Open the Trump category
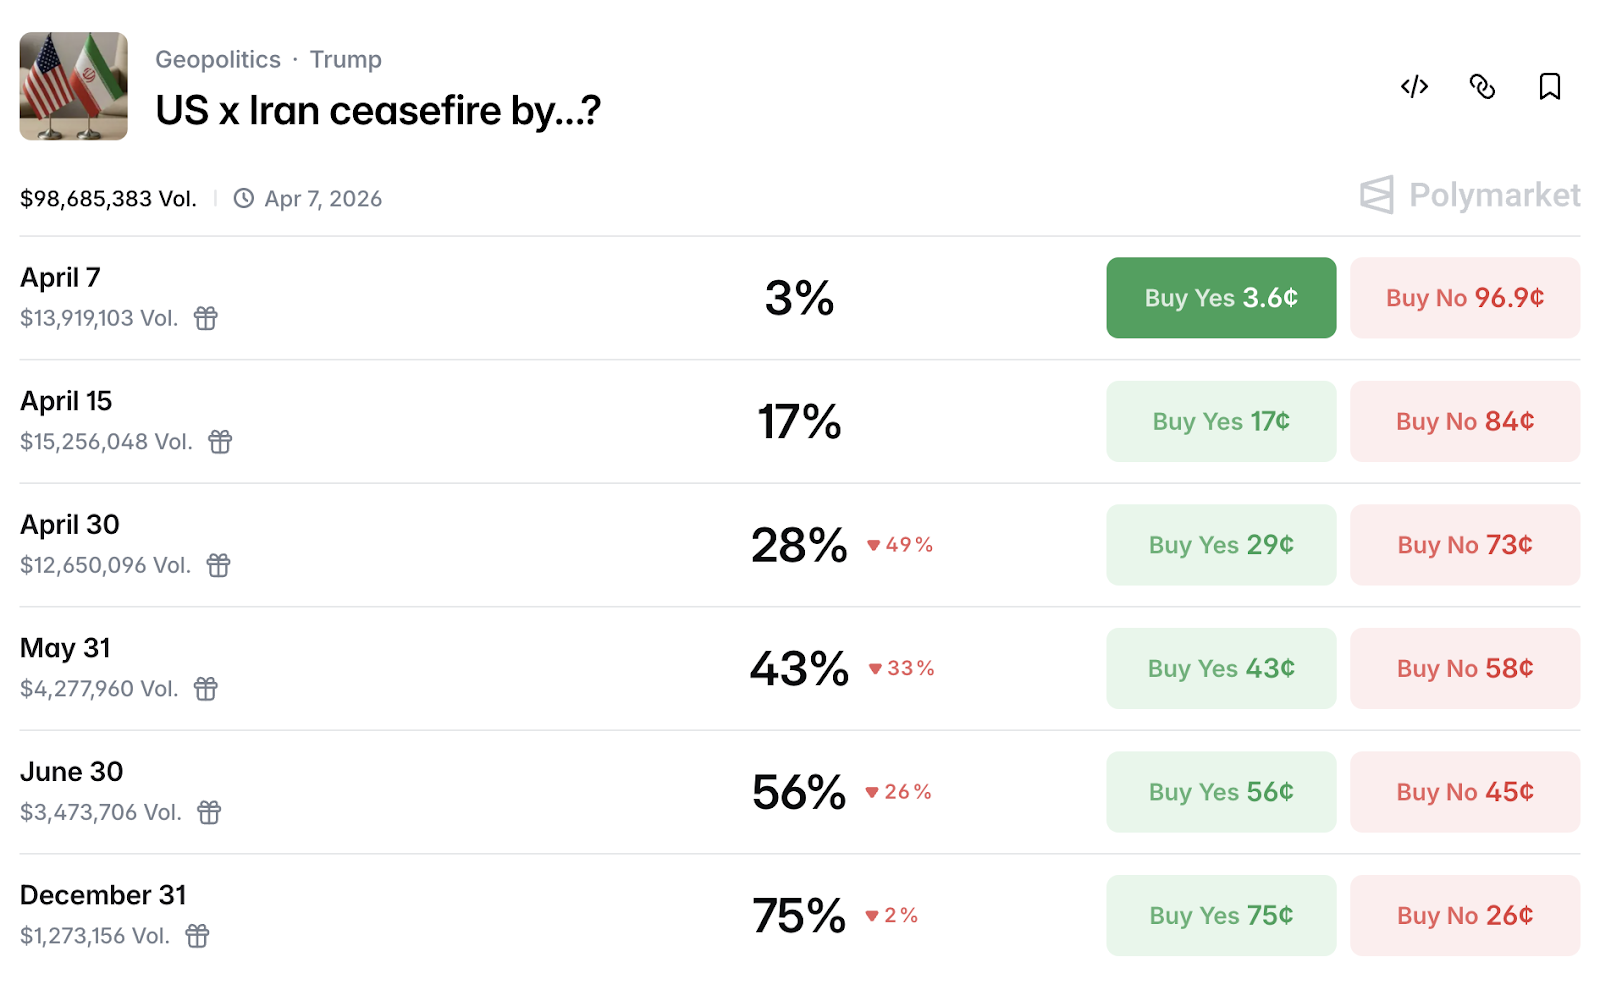The image size is (1600, 990). (346, 59)
